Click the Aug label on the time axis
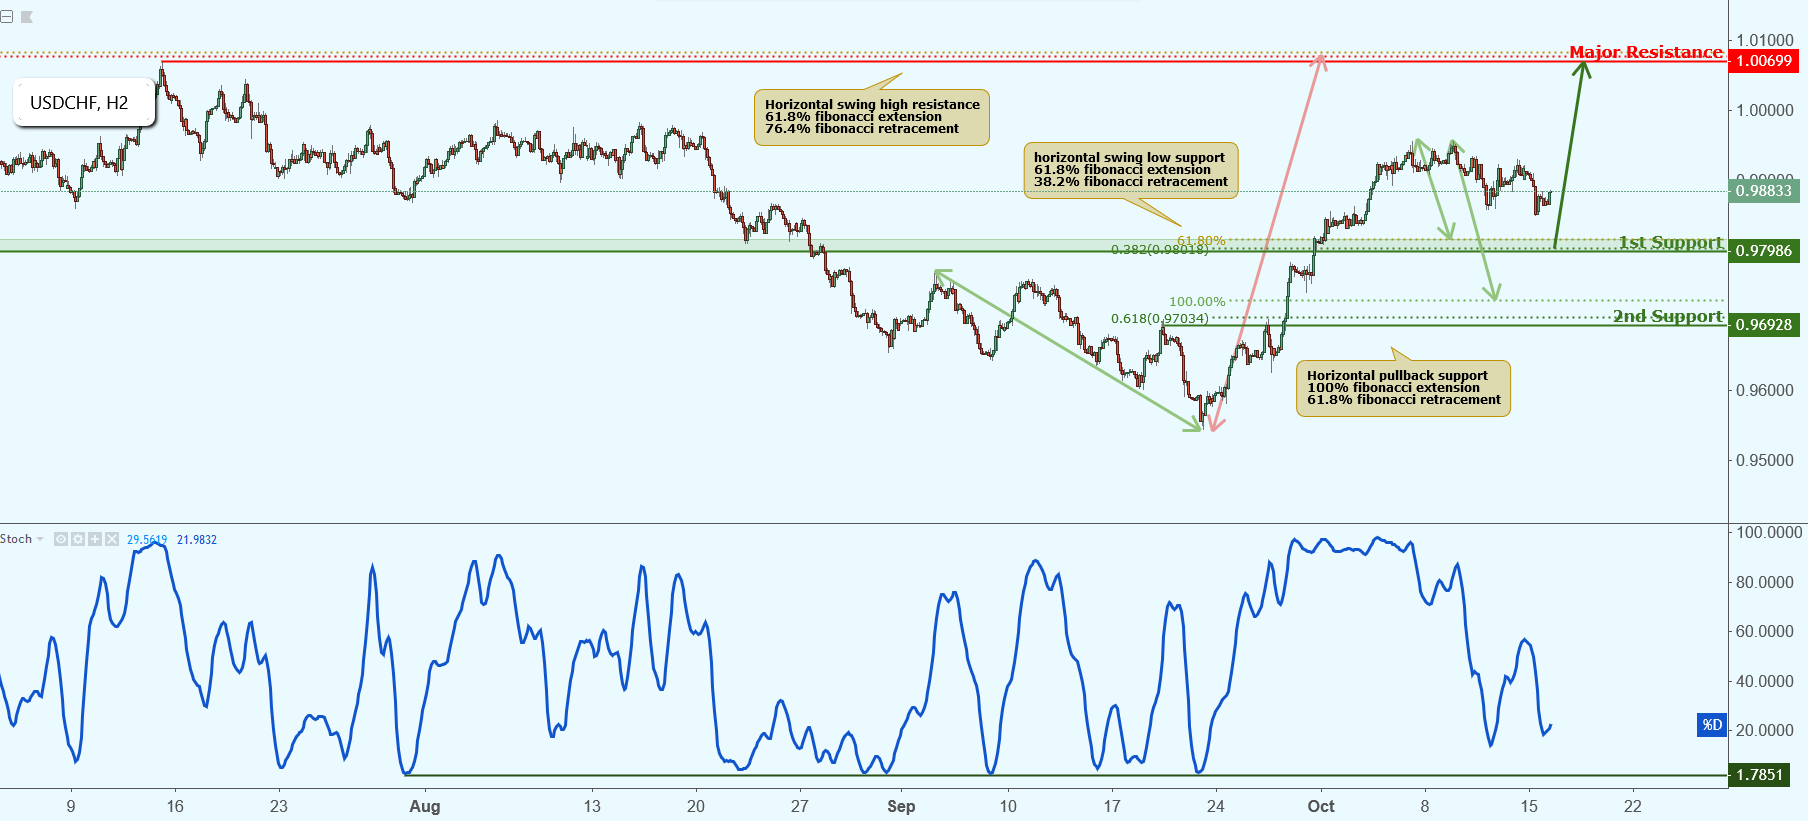Screen dimensions: 1808x821 [x=425, y=806]
